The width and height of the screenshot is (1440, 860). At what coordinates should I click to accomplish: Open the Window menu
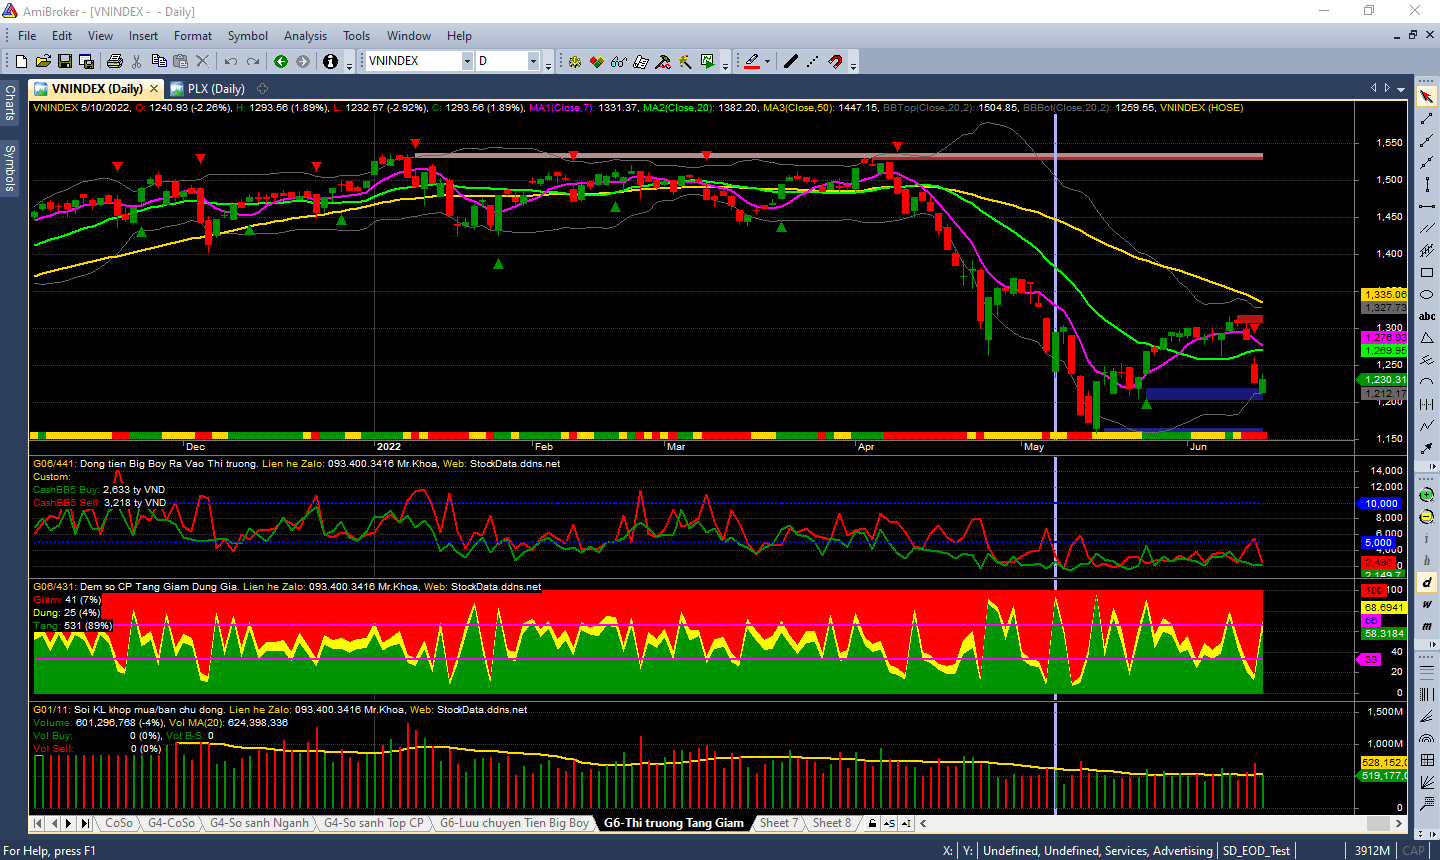tap(409, 35)
